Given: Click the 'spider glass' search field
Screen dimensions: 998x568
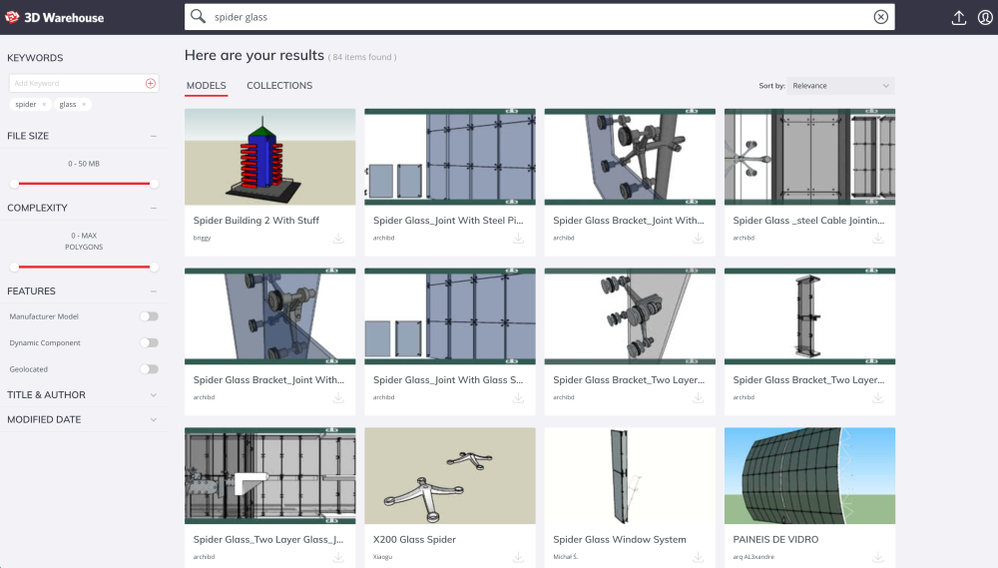Looking at the screenshot, I should click(540, 17).
